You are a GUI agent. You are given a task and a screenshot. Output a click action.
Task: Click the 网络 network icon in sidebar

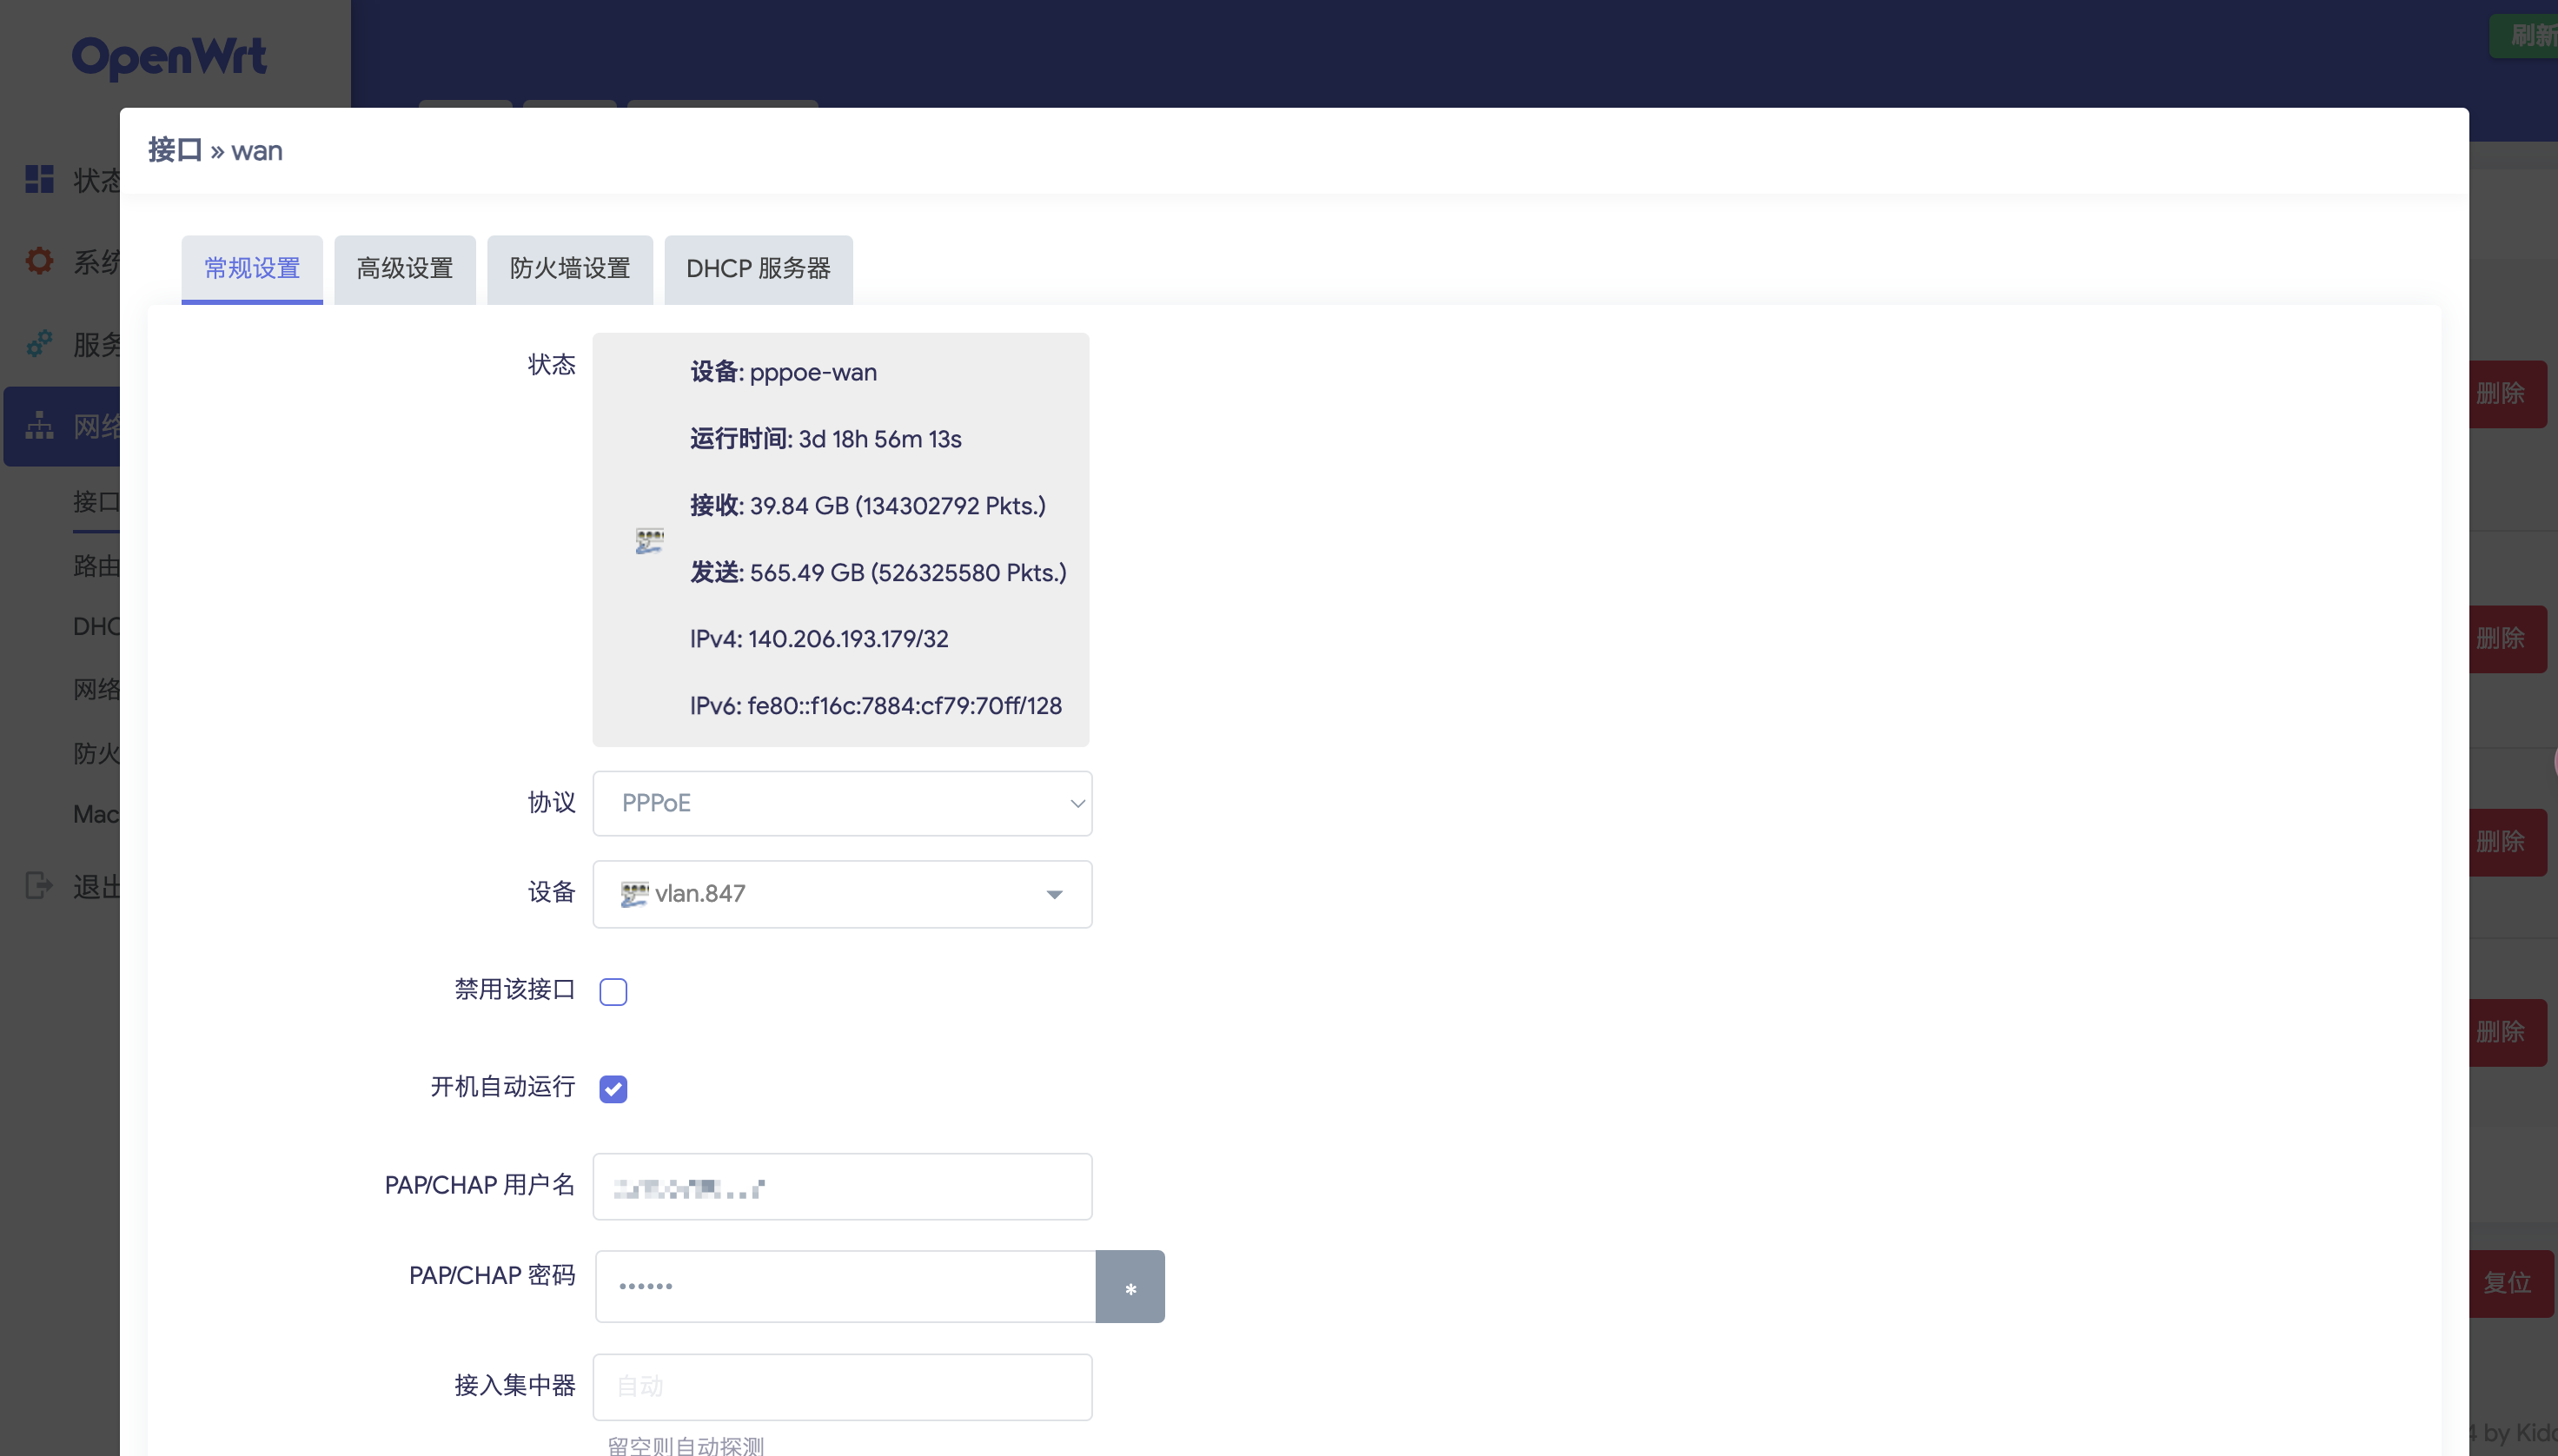tap(39, 426)
